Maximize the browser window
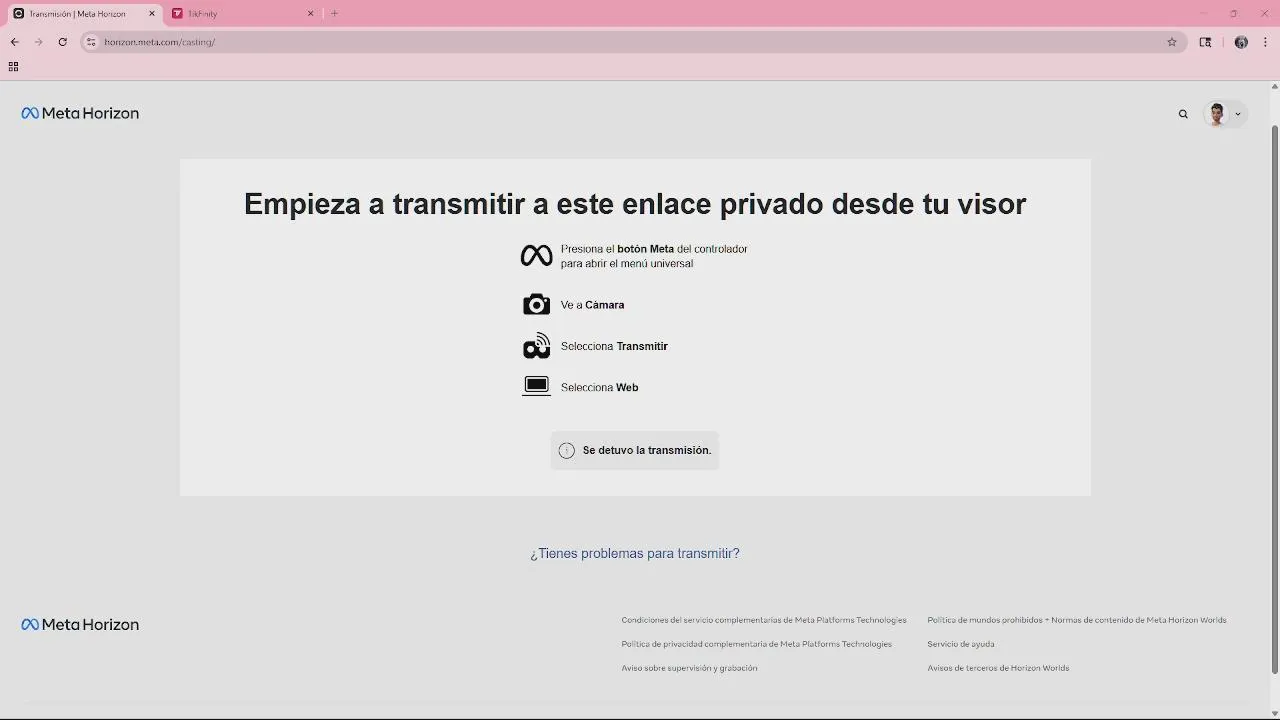Screen dimensions: 1280x720 [x=1234, y=14]
